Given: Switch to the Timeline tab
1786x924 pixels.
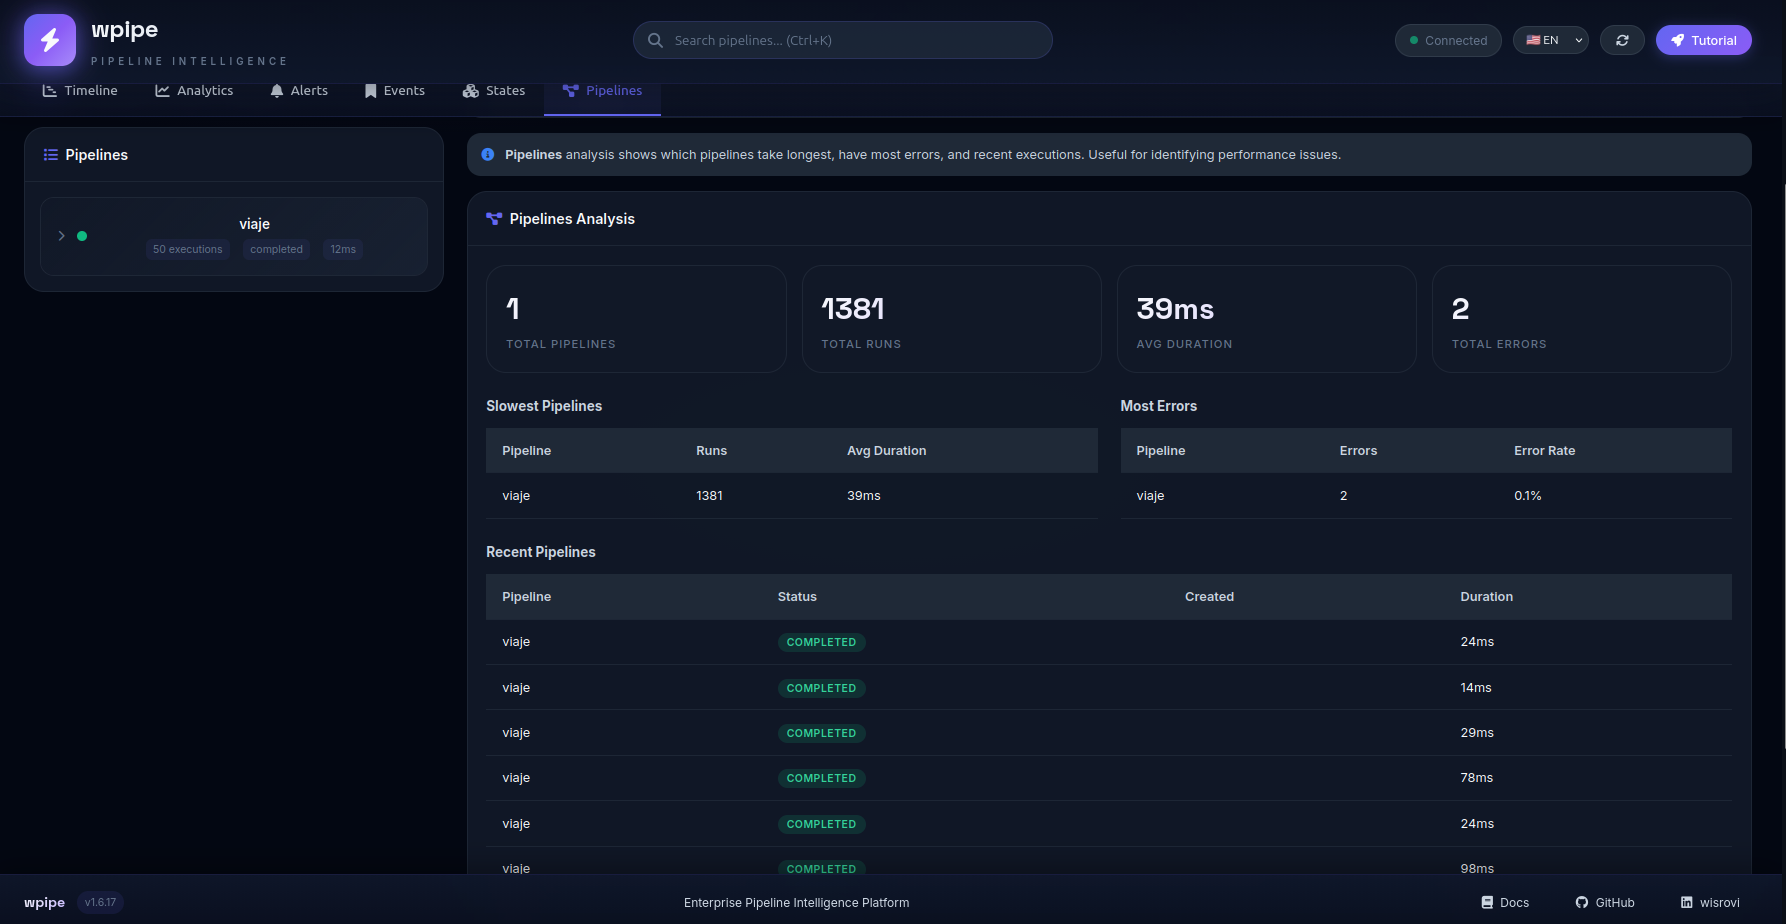Looking at the screenshot, I should click(80, 90).
